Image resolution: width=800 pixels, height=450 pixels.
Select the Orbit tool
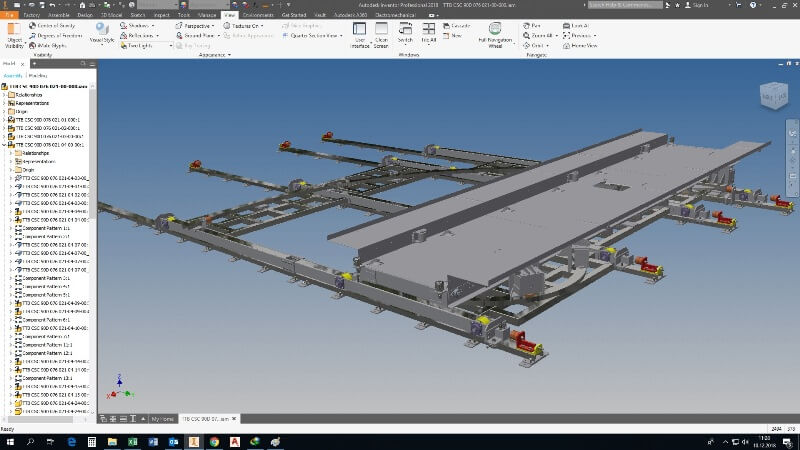coord(534,45)
